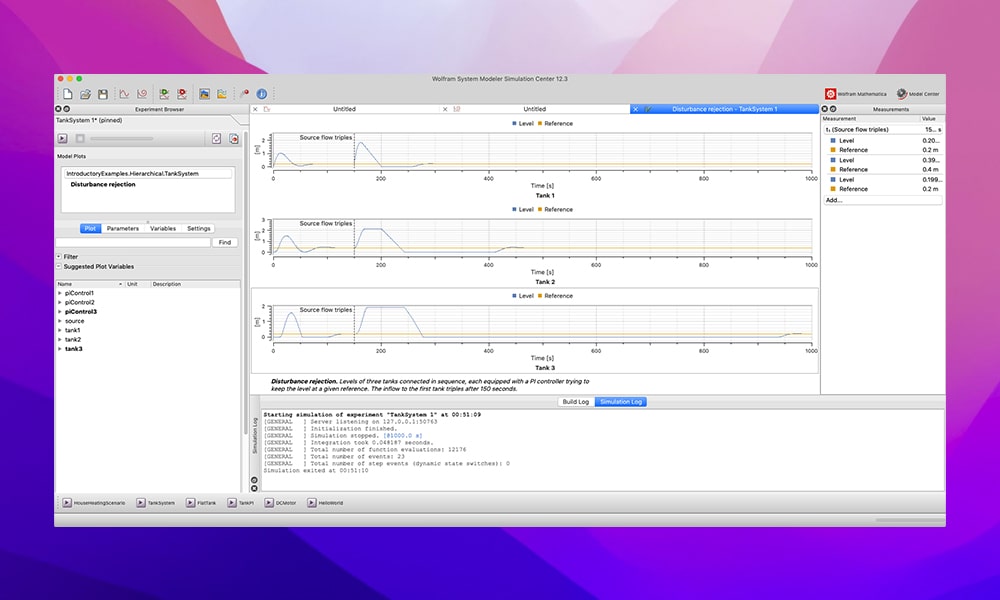Viewport: 1000px width, 600px height.
Task: Click the Save icon in the toolbar
Action: pyautogui.click(x=104, y=94)
